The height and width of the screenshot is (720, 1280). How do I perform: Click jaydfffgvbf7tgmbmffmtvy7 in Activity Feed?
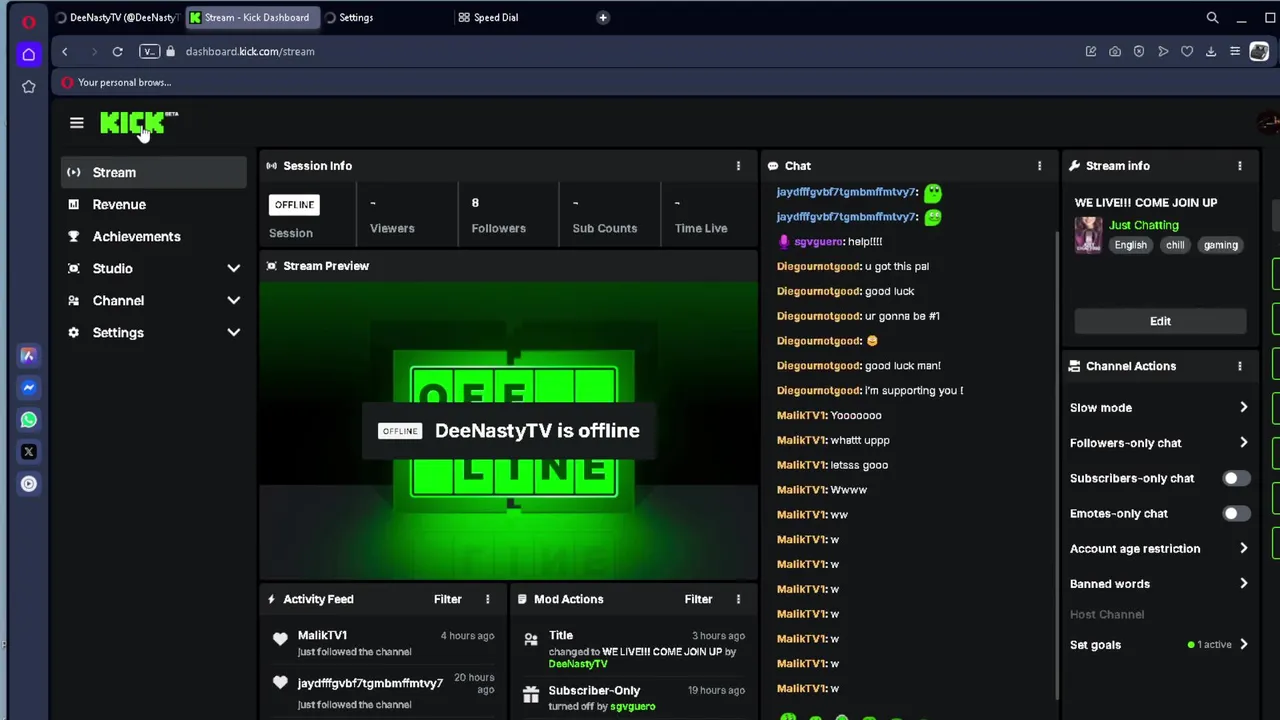(x=370, y=683)
